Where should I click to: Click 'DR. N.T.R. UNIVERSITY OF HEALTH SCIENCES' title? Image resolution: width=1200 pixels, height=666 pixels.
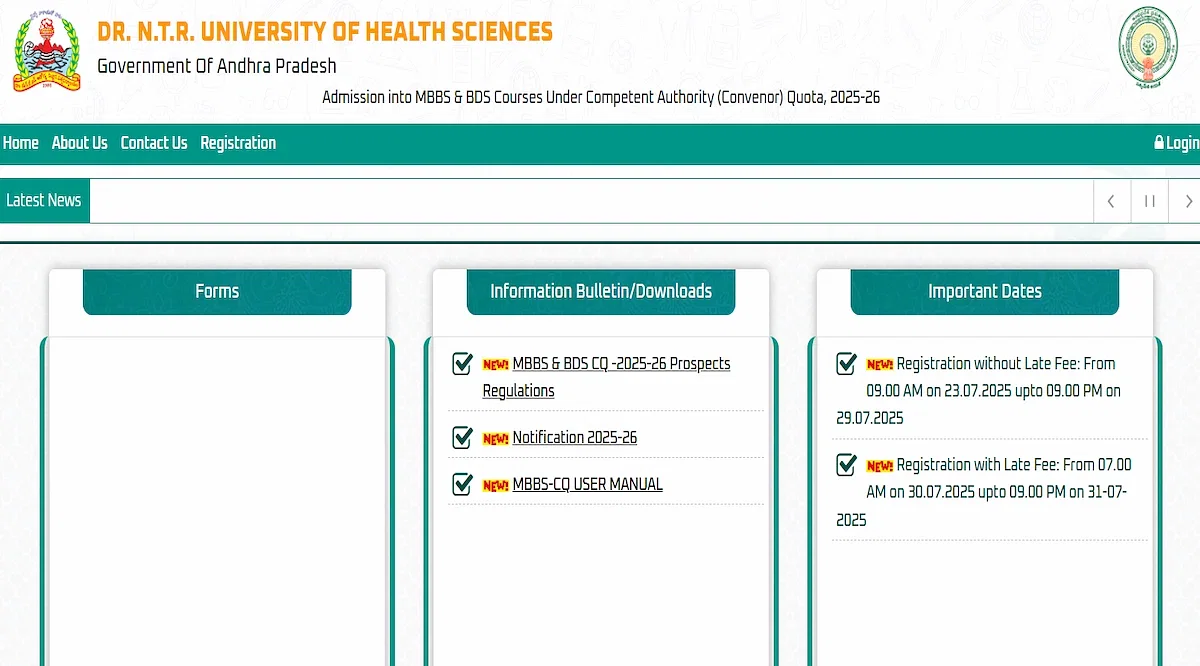click(x=325, y=31)
